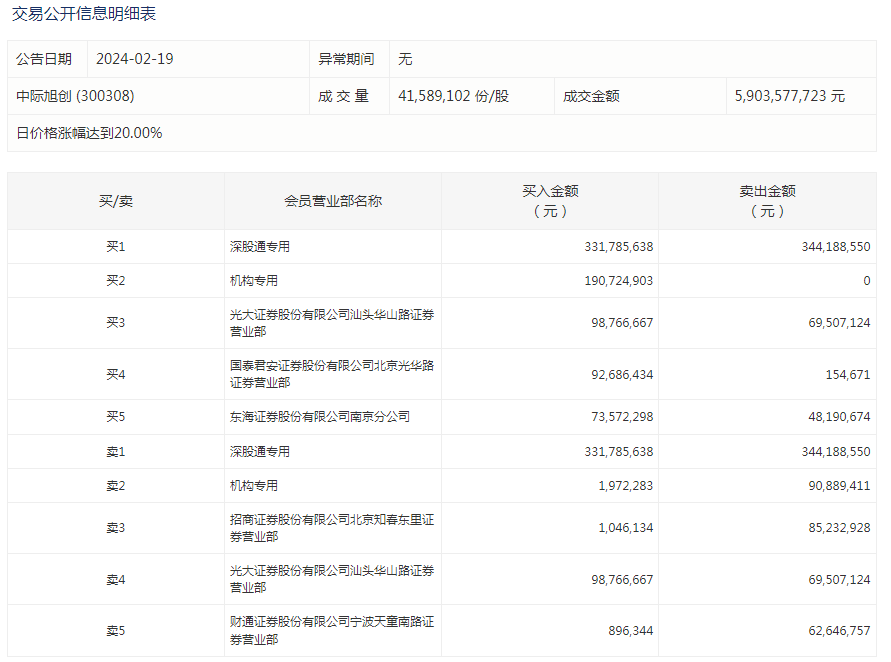Click buy amount 1,972,283
Viewport: 891px width, 662px height.
[626, 486]
